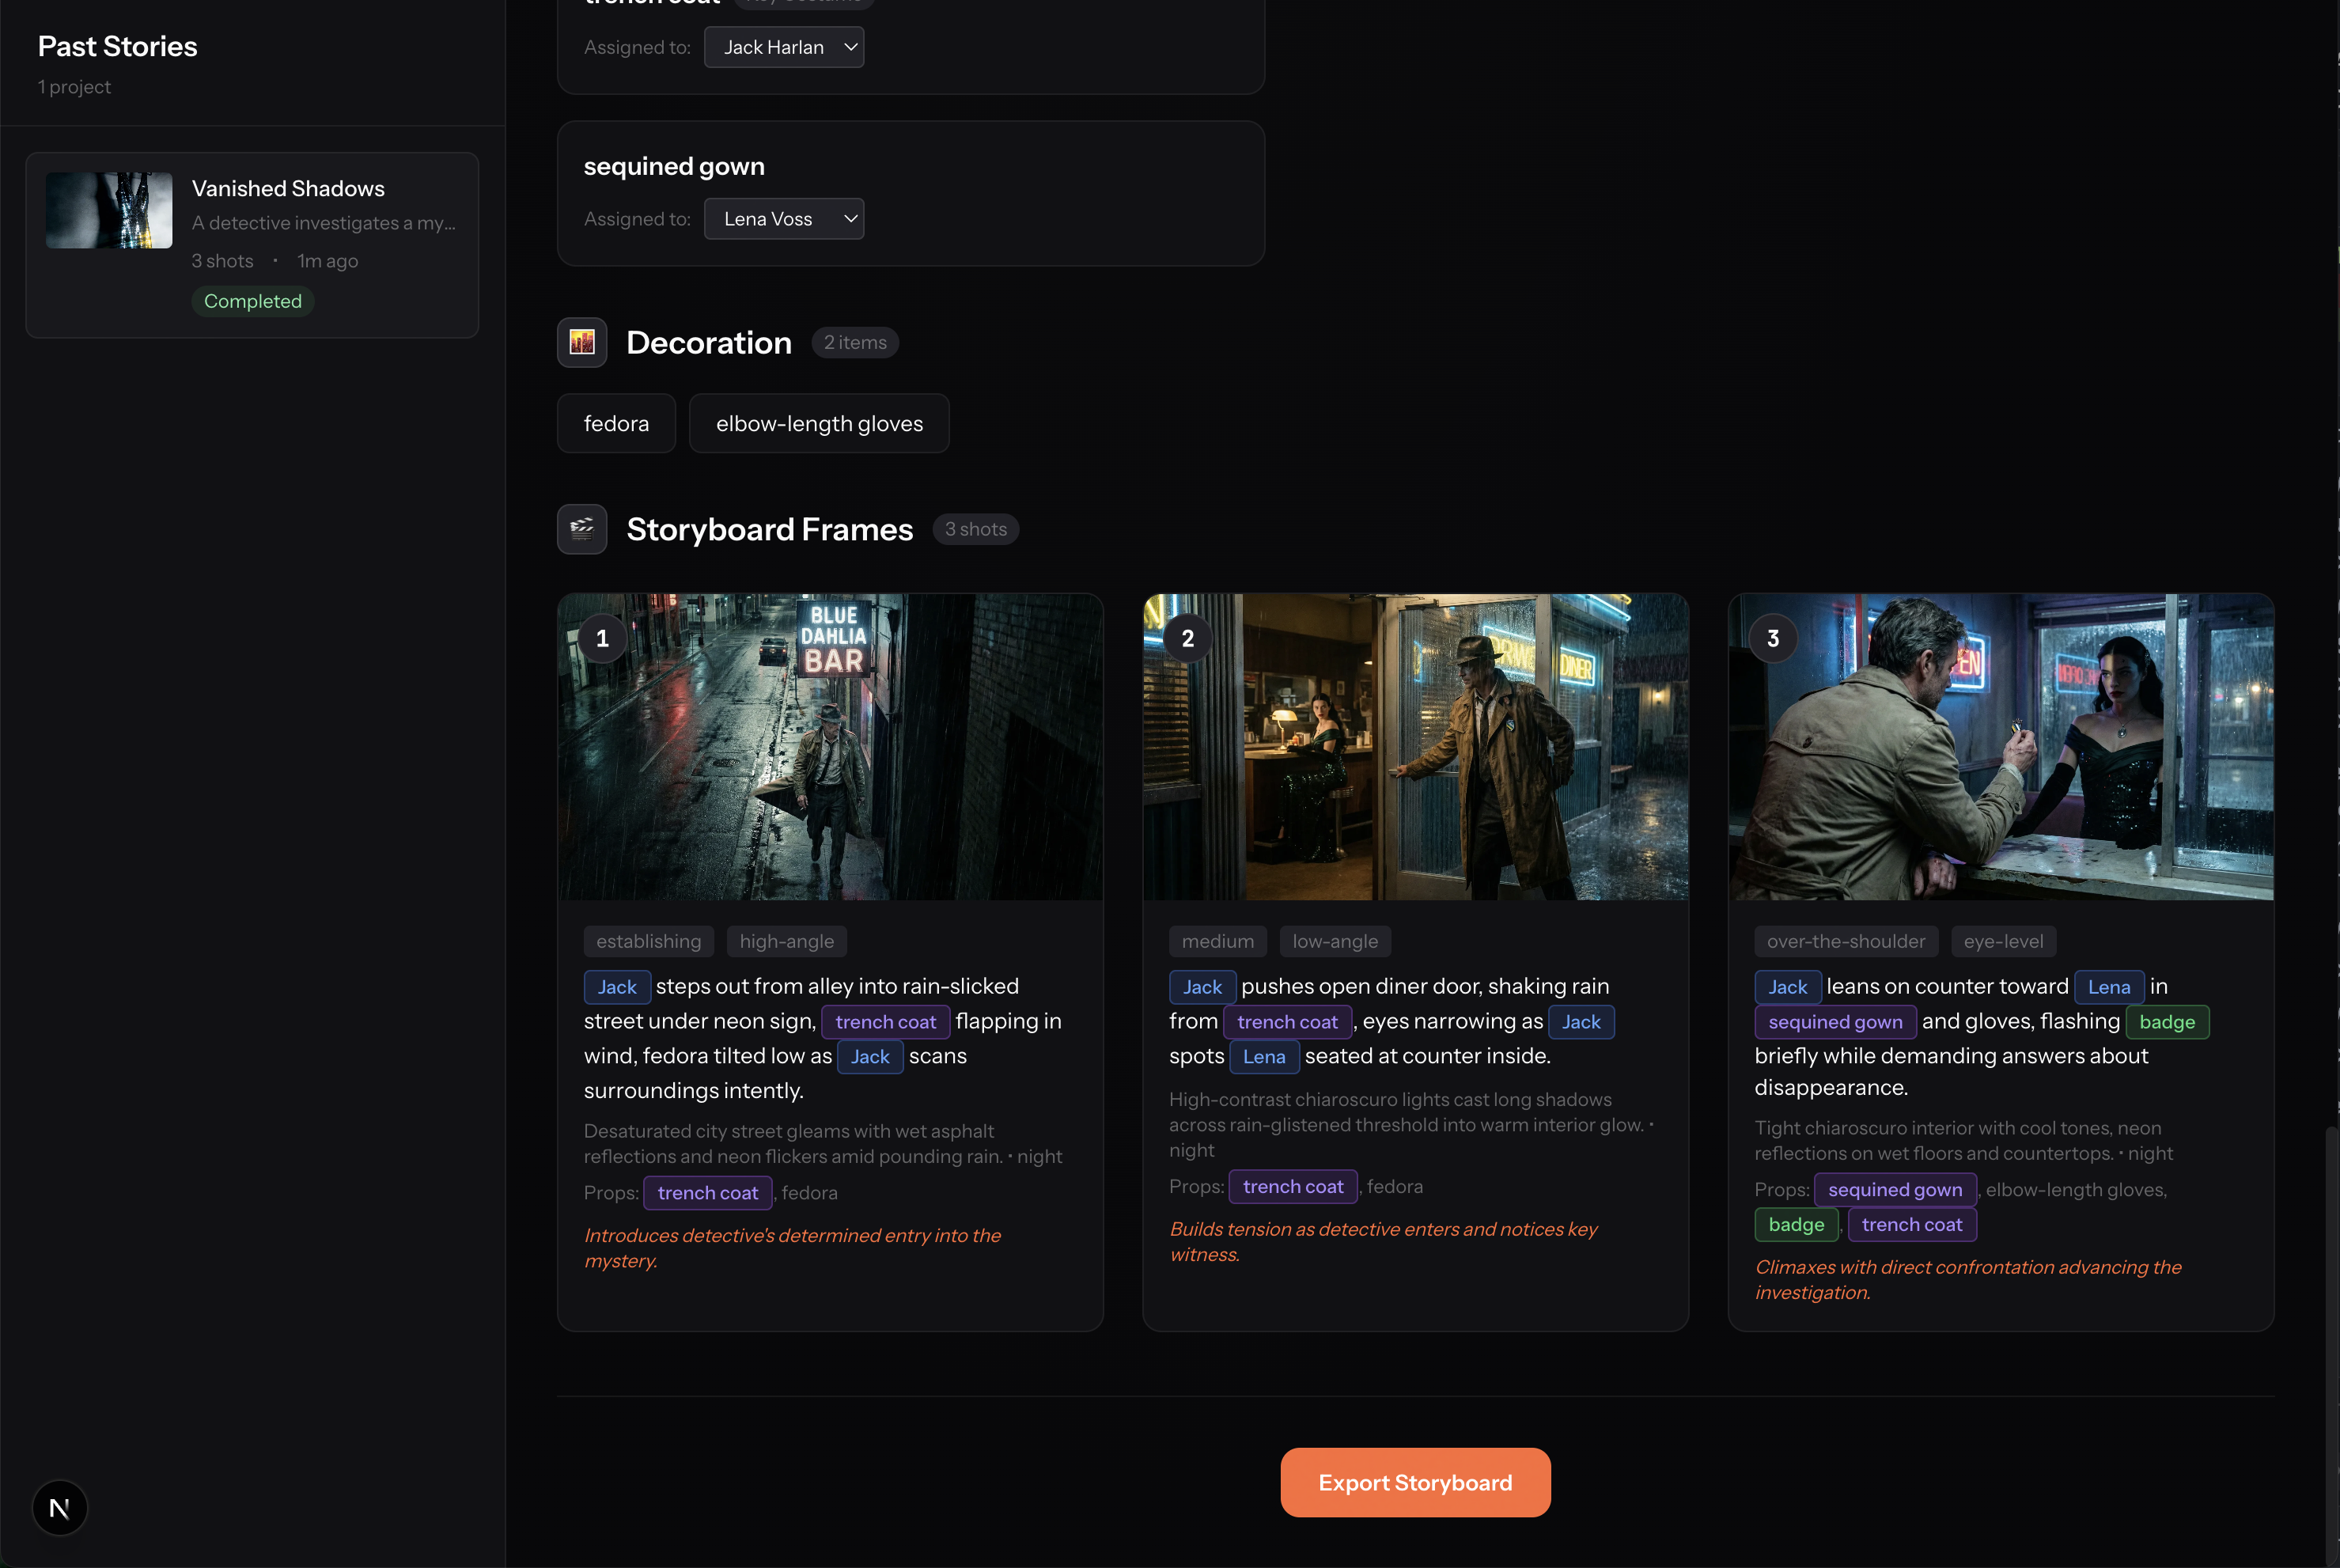Click the Lena tag in shot 2 description
Image resolution: width=2340 pixels, height=1568 pixels.
1264,1057
